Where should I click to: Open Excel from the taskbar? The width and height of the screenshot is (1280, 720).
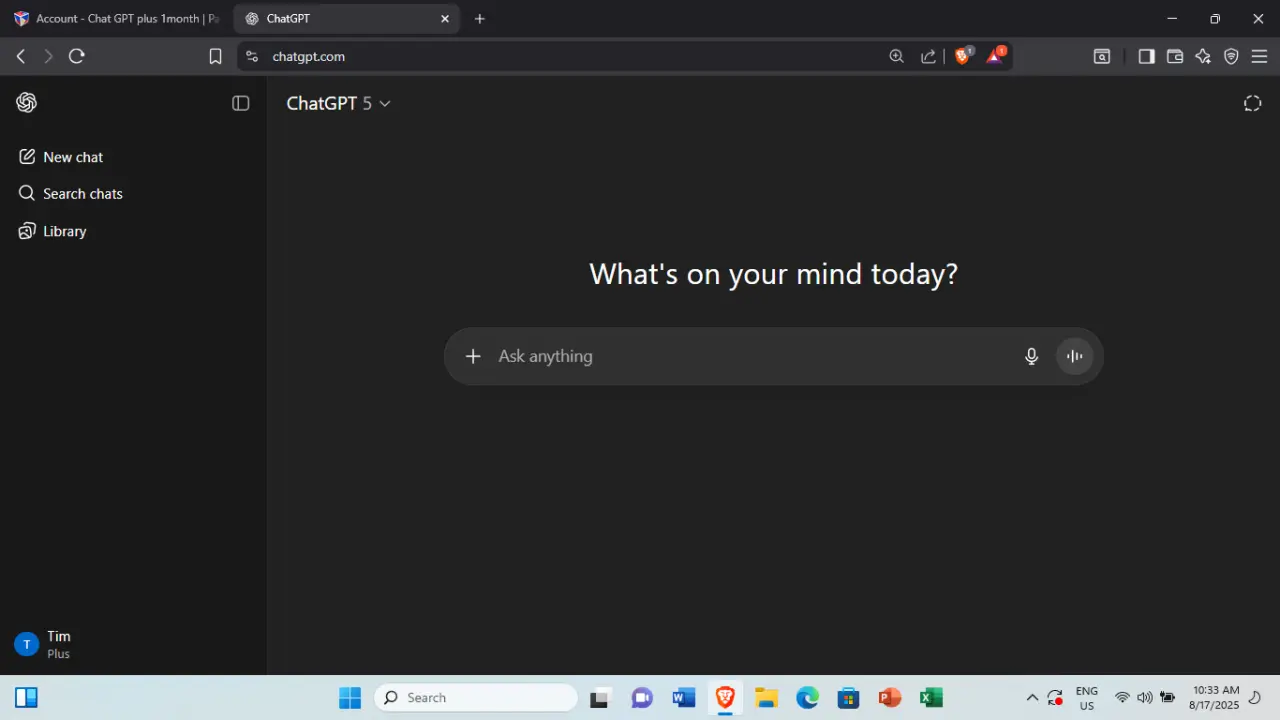point(931,698)
